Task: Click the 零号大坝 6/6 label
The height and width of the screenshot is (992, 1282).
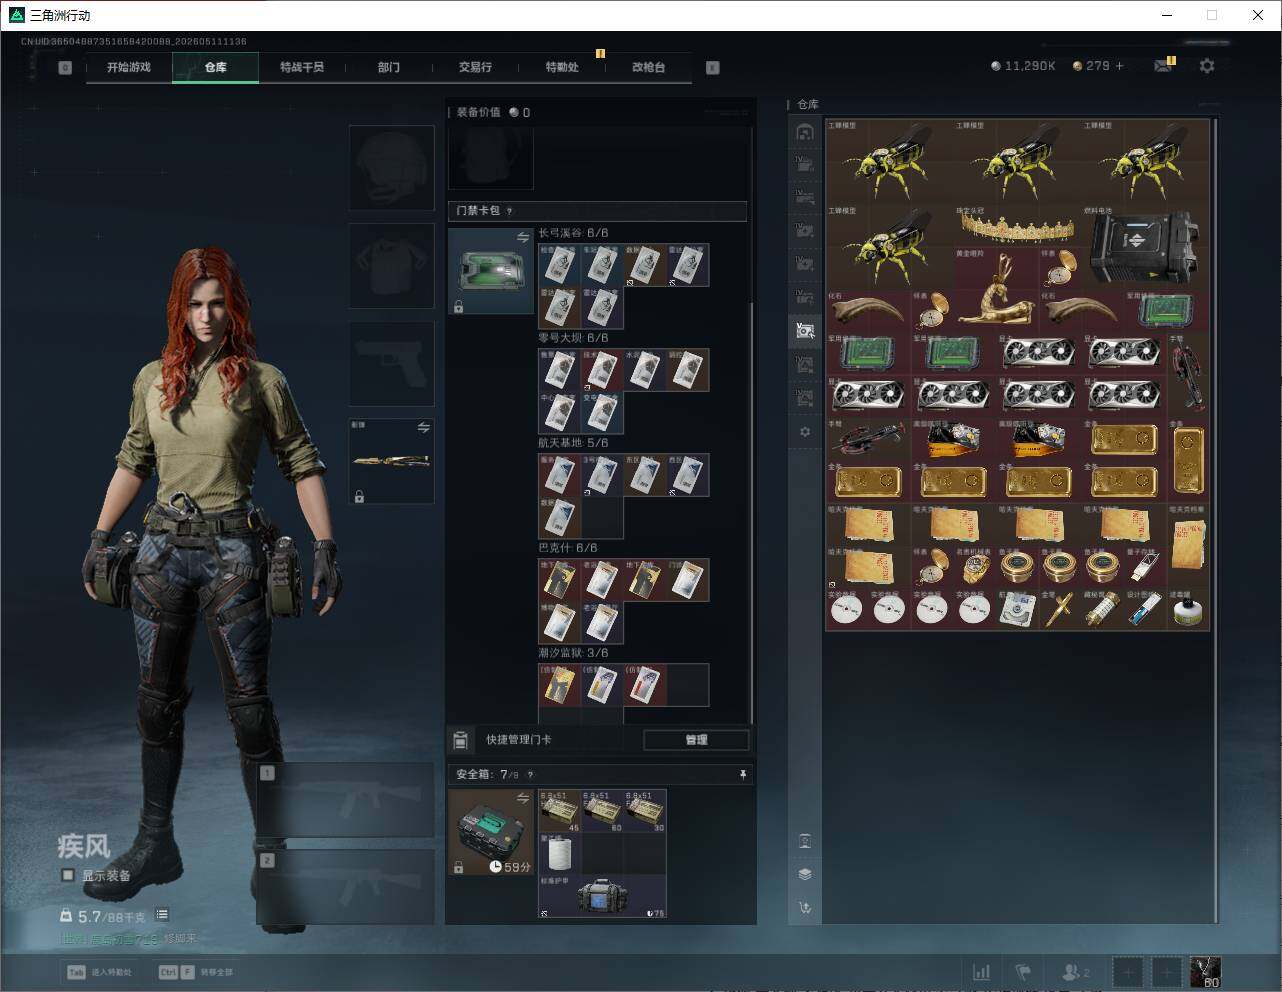Action: click(573, 338)
